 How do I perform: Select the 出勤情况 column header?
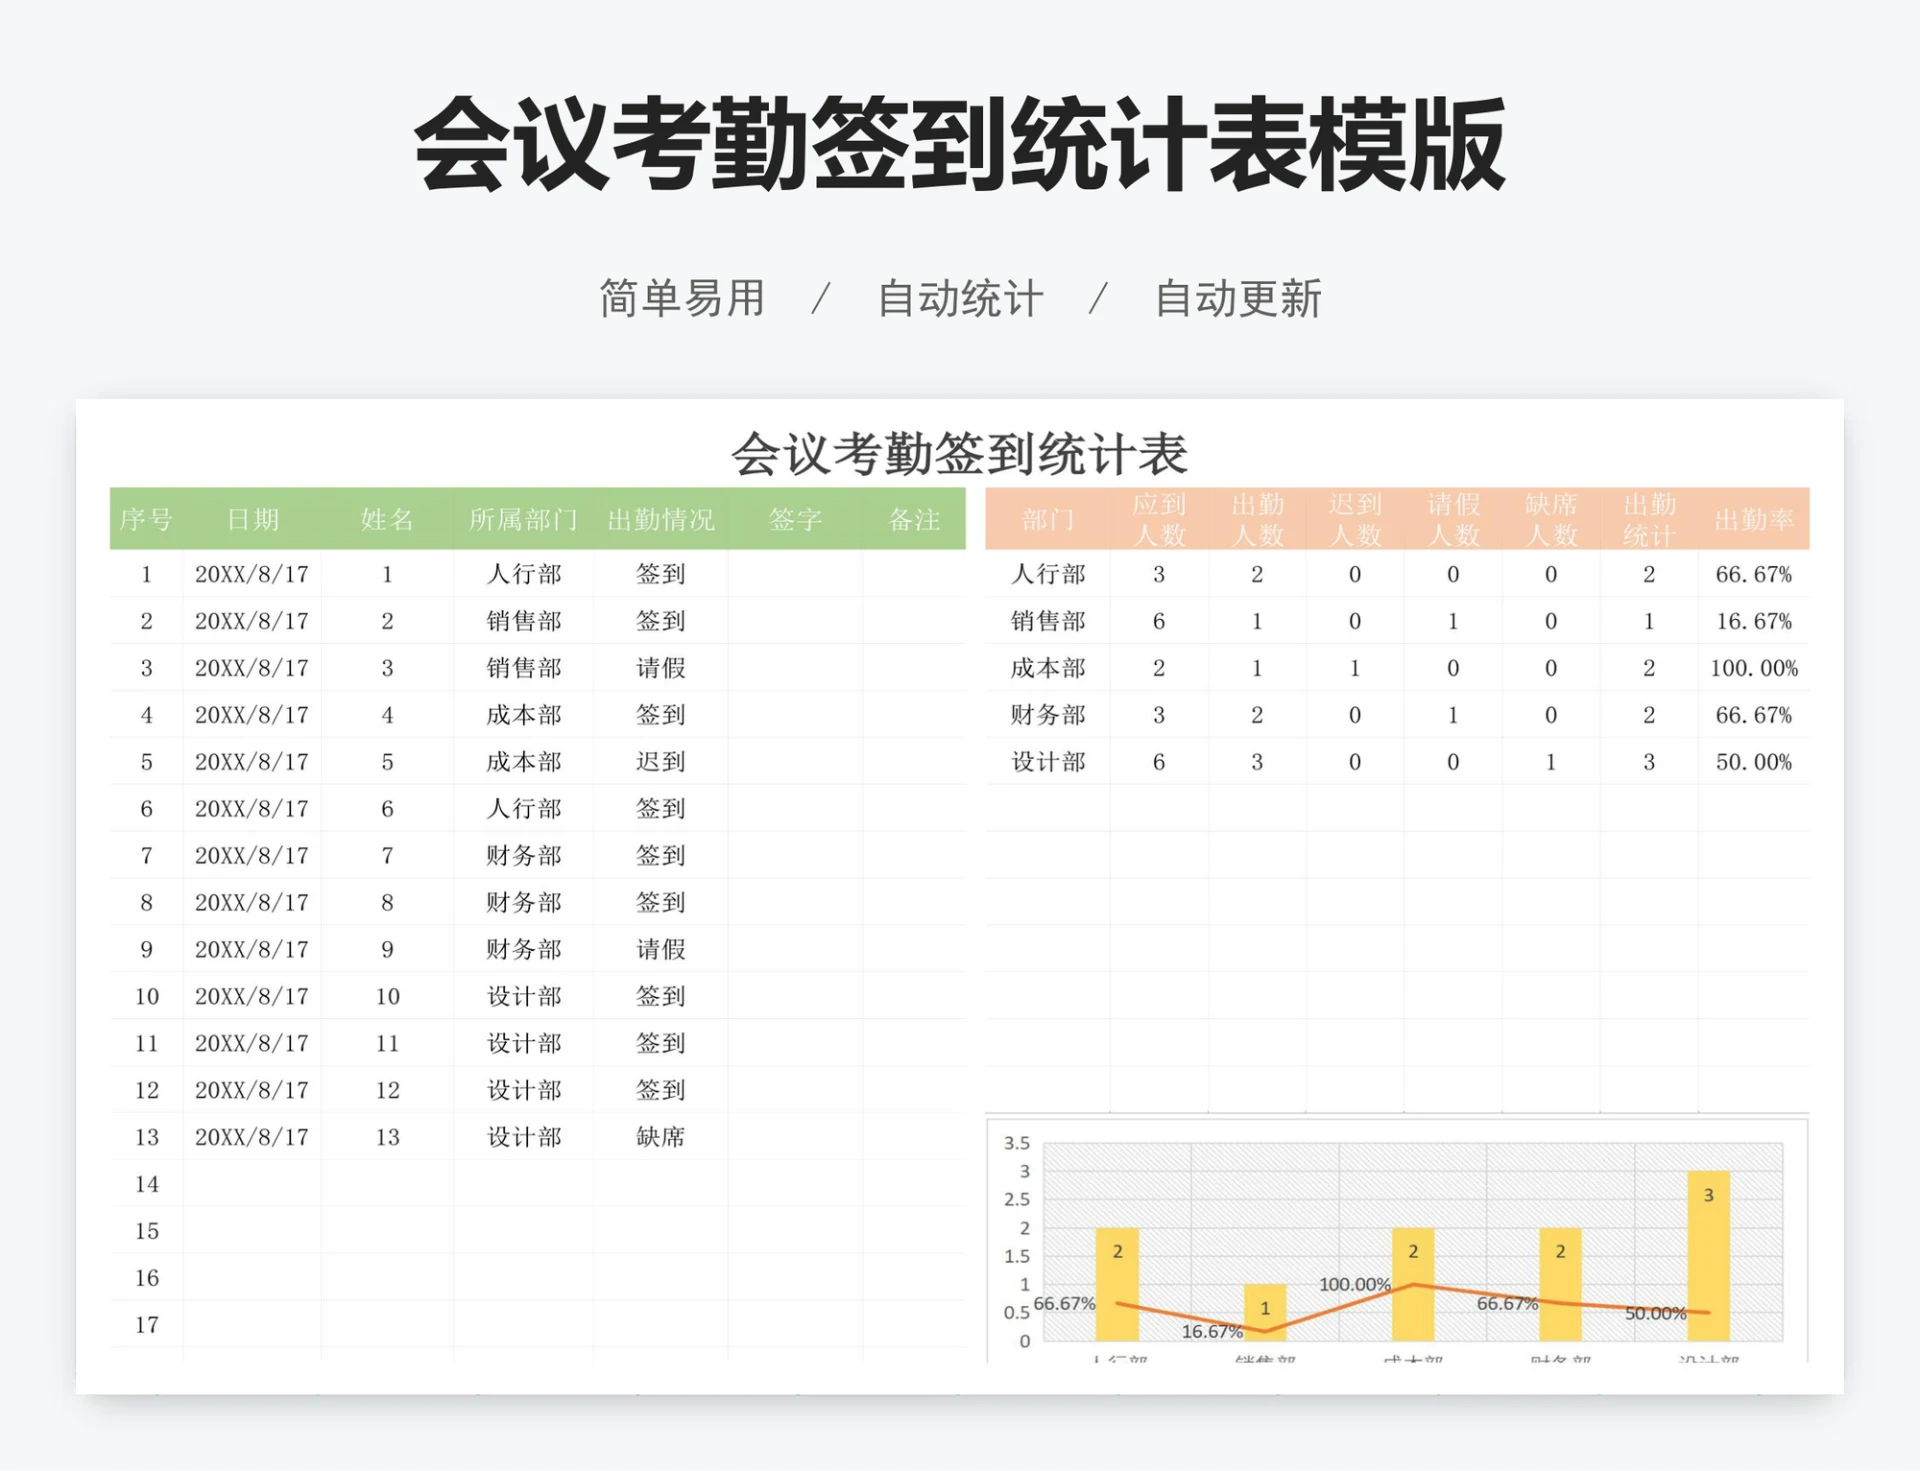point(659,521)
